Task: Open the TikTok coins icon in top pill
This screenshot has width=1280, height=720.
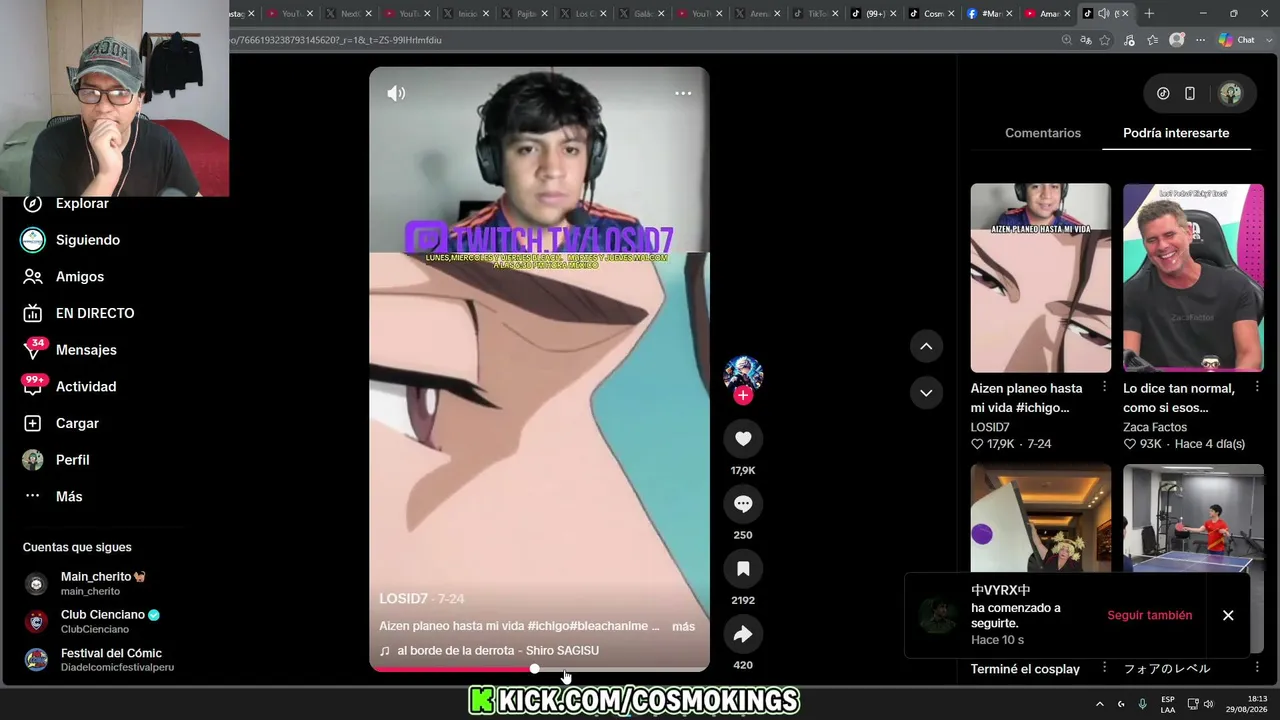Action: coord(1163,94)
